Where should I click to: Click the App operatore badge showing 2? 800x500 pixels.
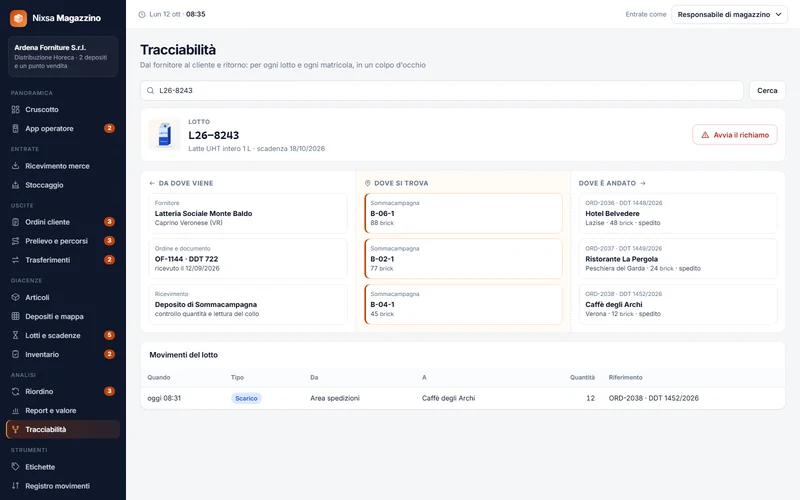[x=109, y=128]
